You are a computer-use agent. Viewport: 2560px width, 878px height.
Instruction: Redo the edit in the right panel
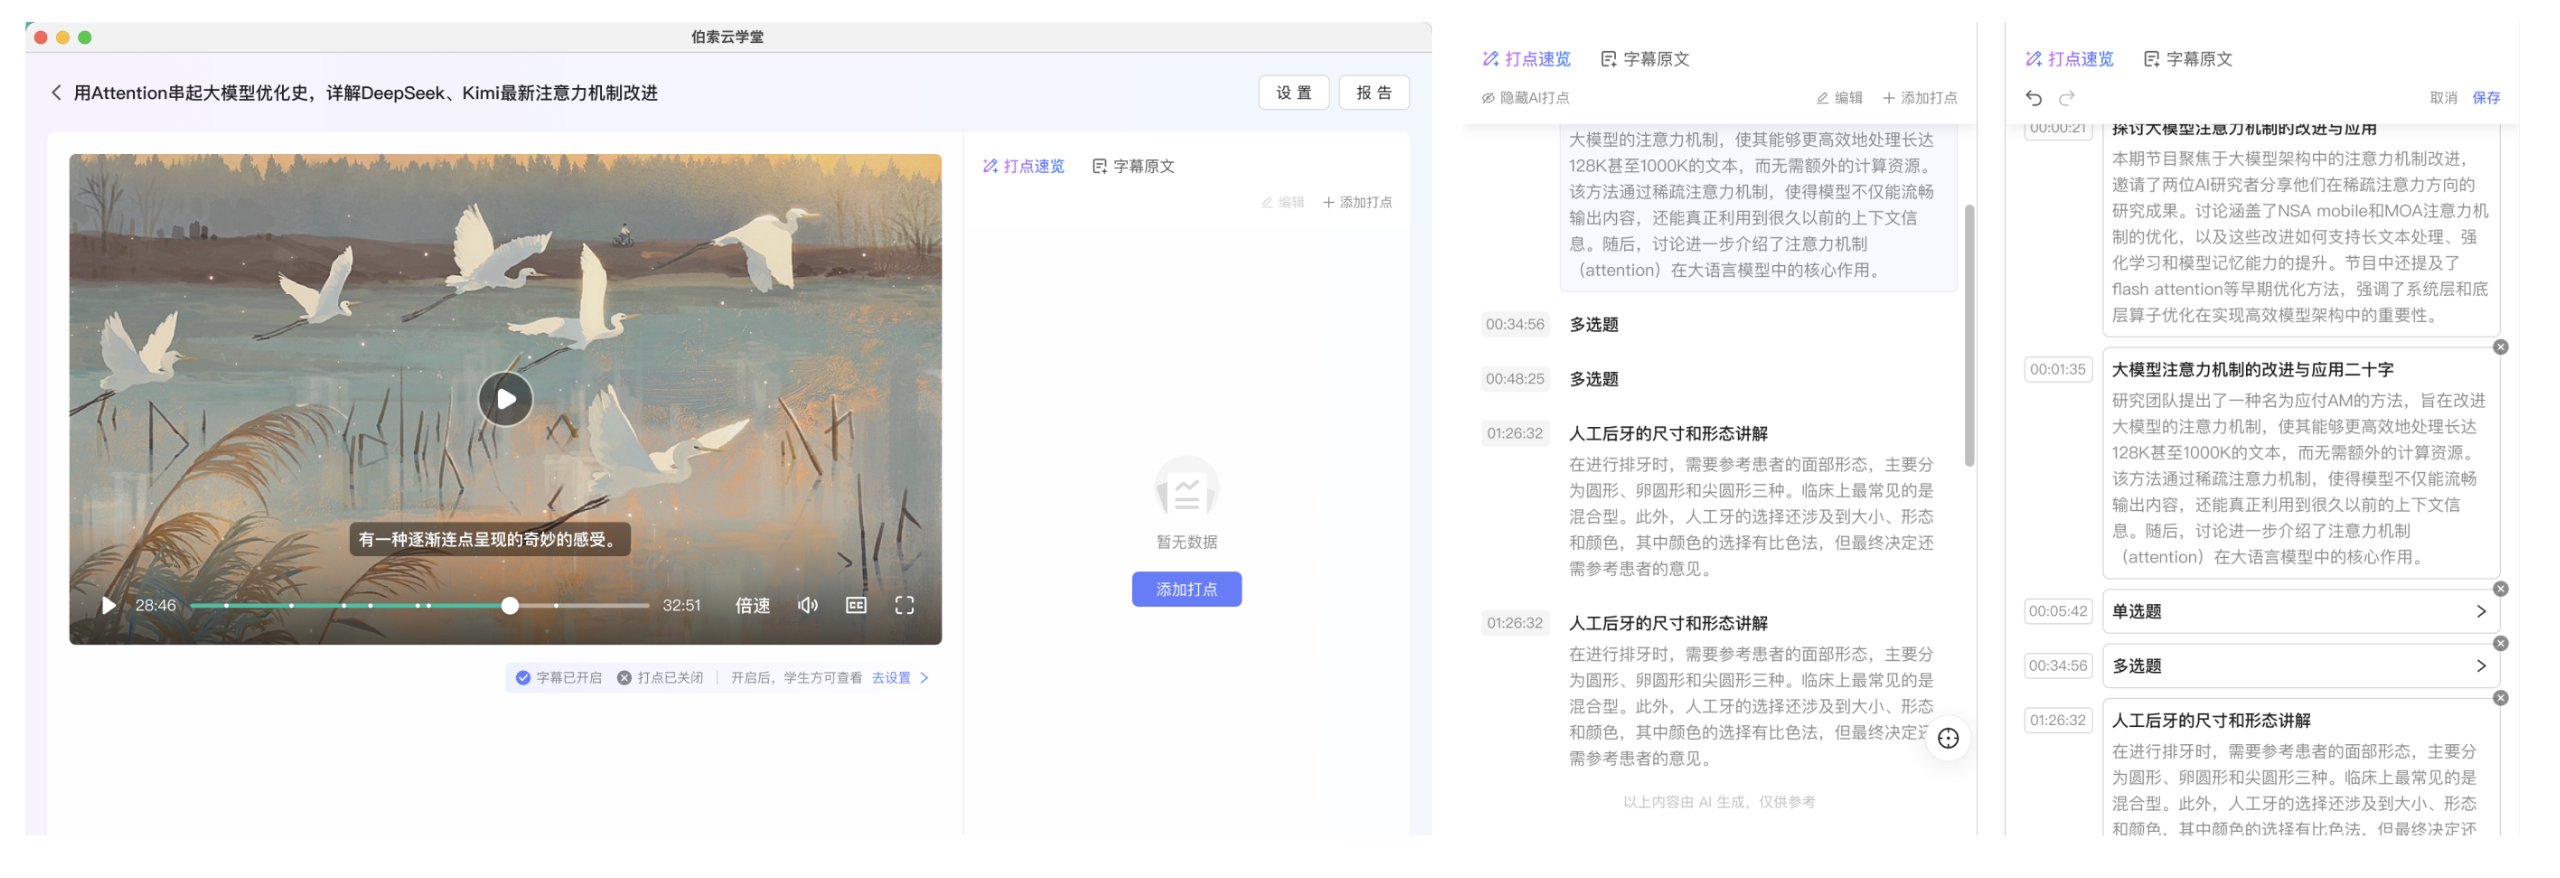coord(2067,98)
